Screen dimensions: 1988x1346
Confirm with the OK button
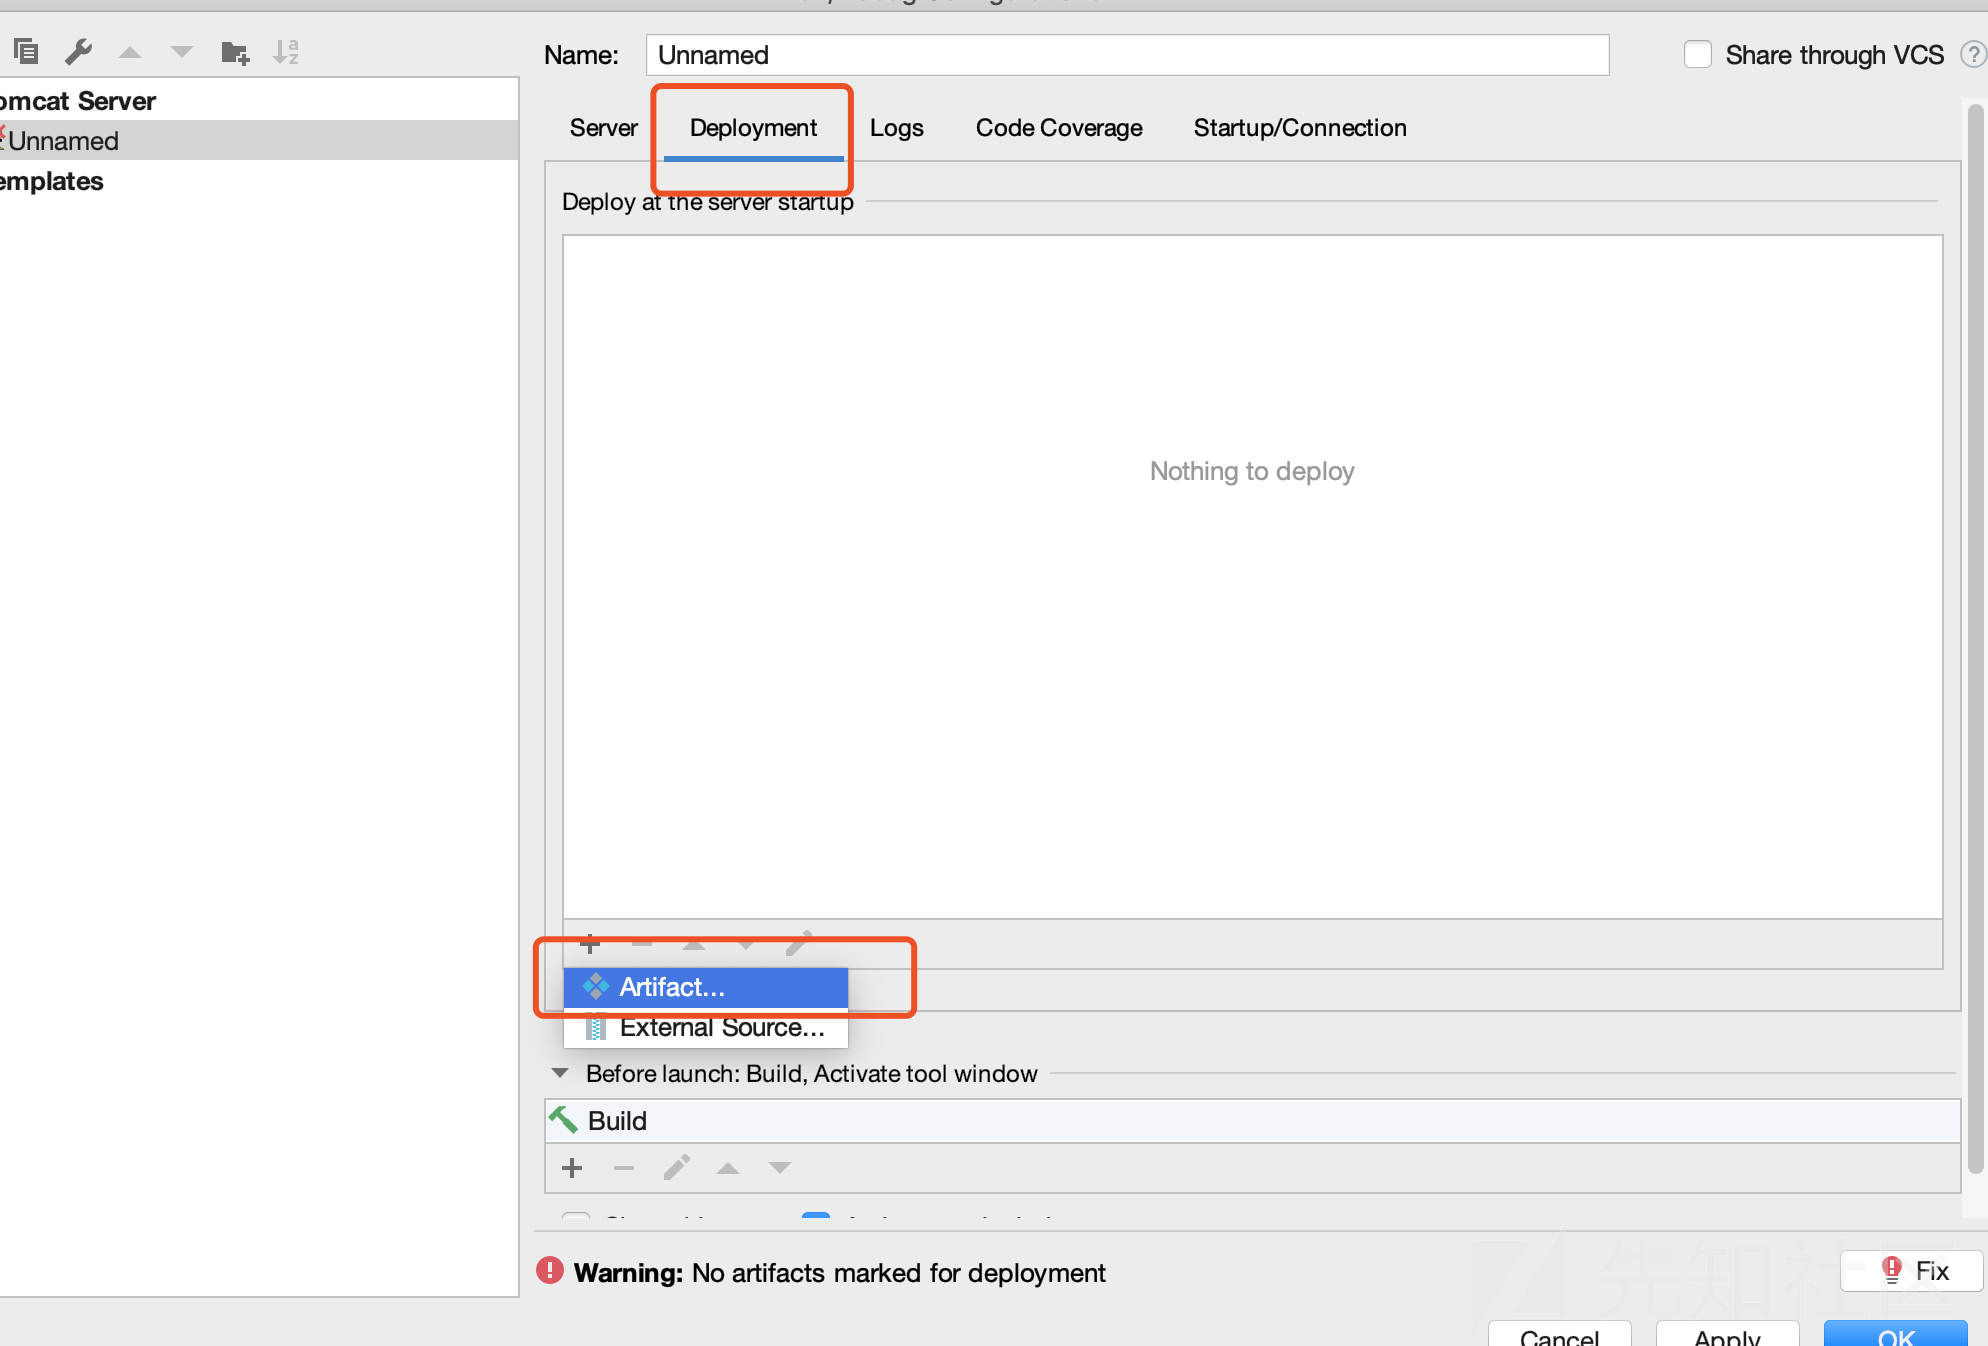click(x=1895, y=1336)
